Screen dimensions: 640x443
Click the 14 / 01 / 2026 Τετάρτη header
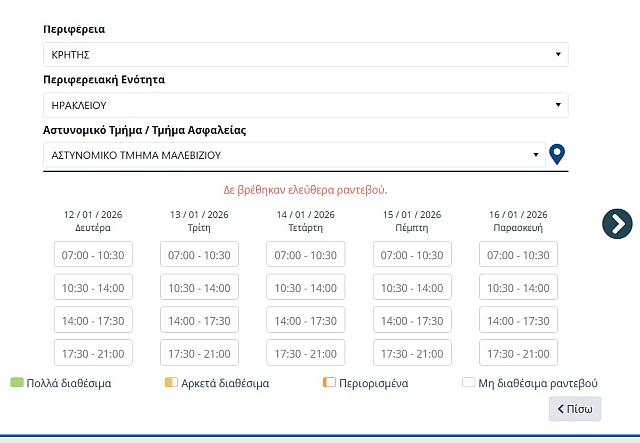(305, 221)
